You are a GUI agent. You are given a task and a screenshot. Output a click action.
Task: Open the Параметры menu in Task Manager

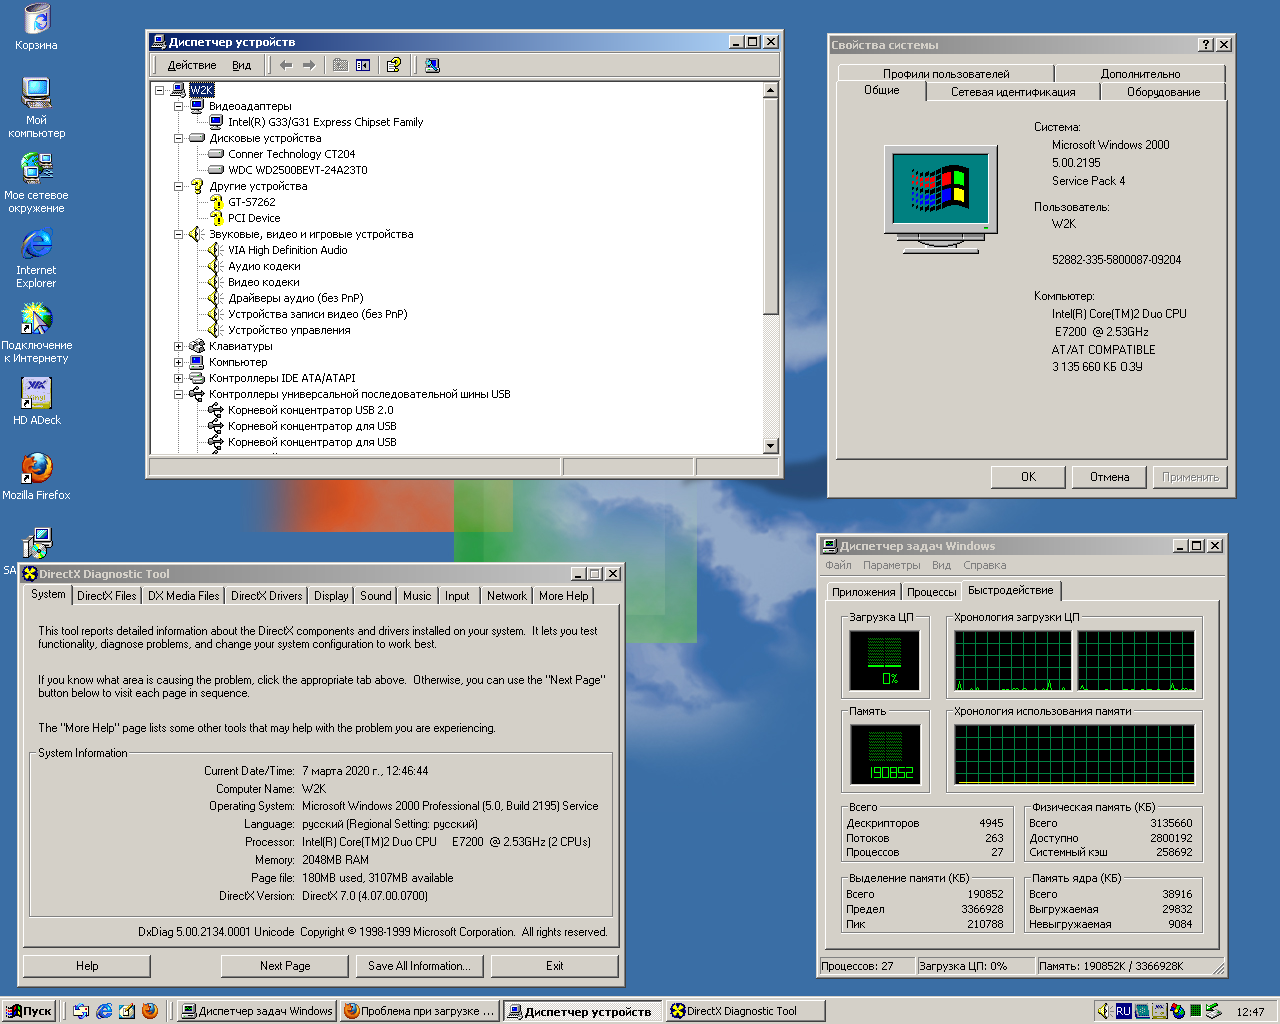tap(892, 565)
